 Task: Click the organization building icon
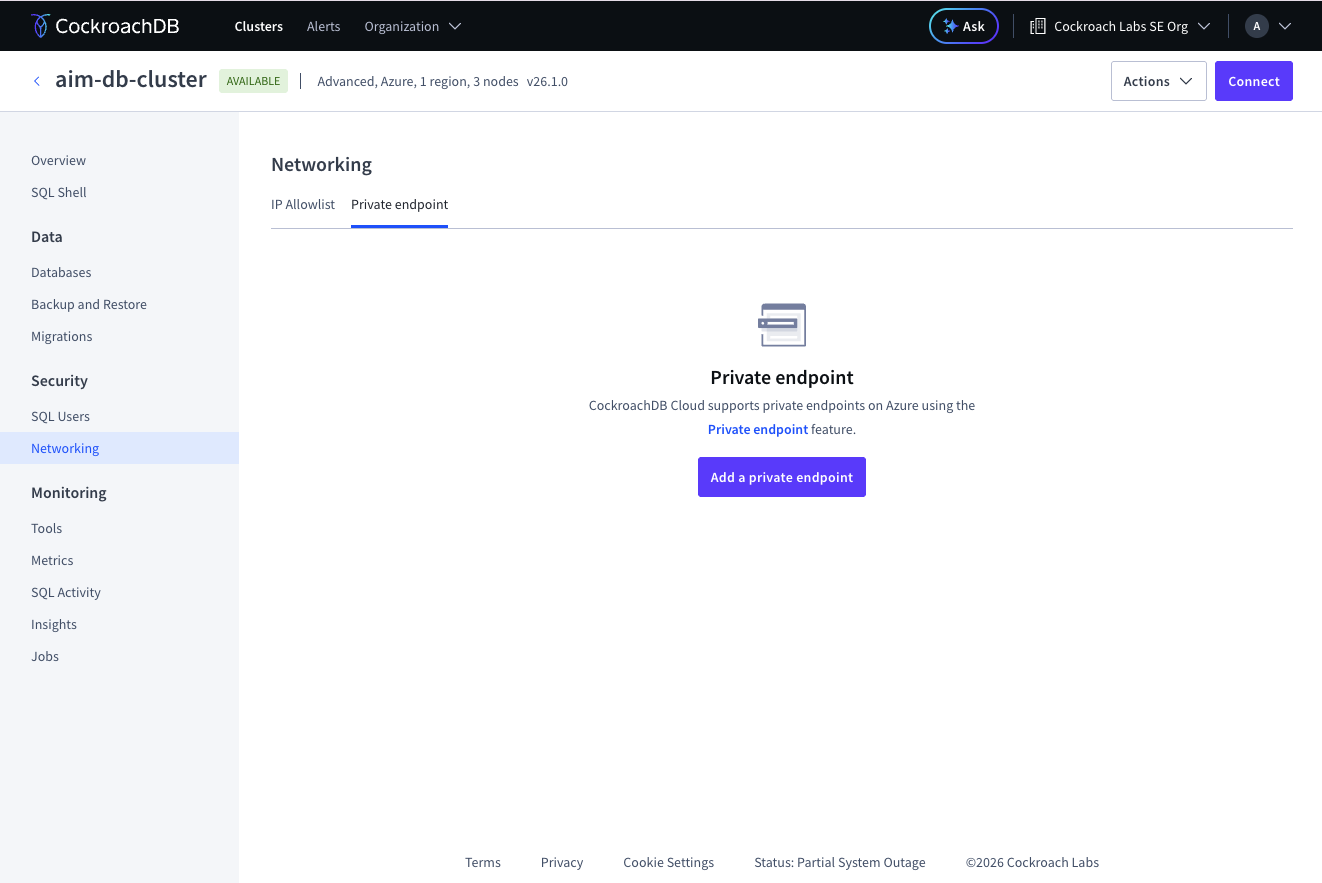pyautogui.click(x=1038, y=26)
